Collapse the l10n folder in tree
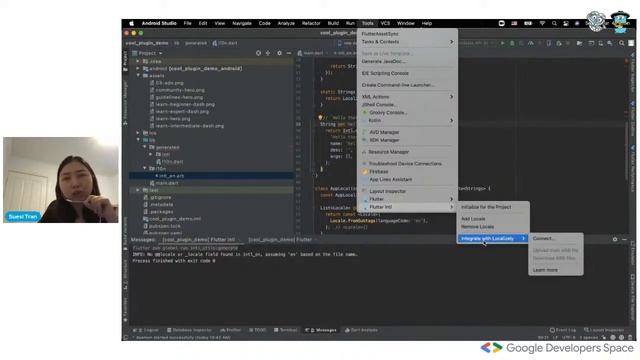This screenshot has height=360, width=640. coord(145,168)
